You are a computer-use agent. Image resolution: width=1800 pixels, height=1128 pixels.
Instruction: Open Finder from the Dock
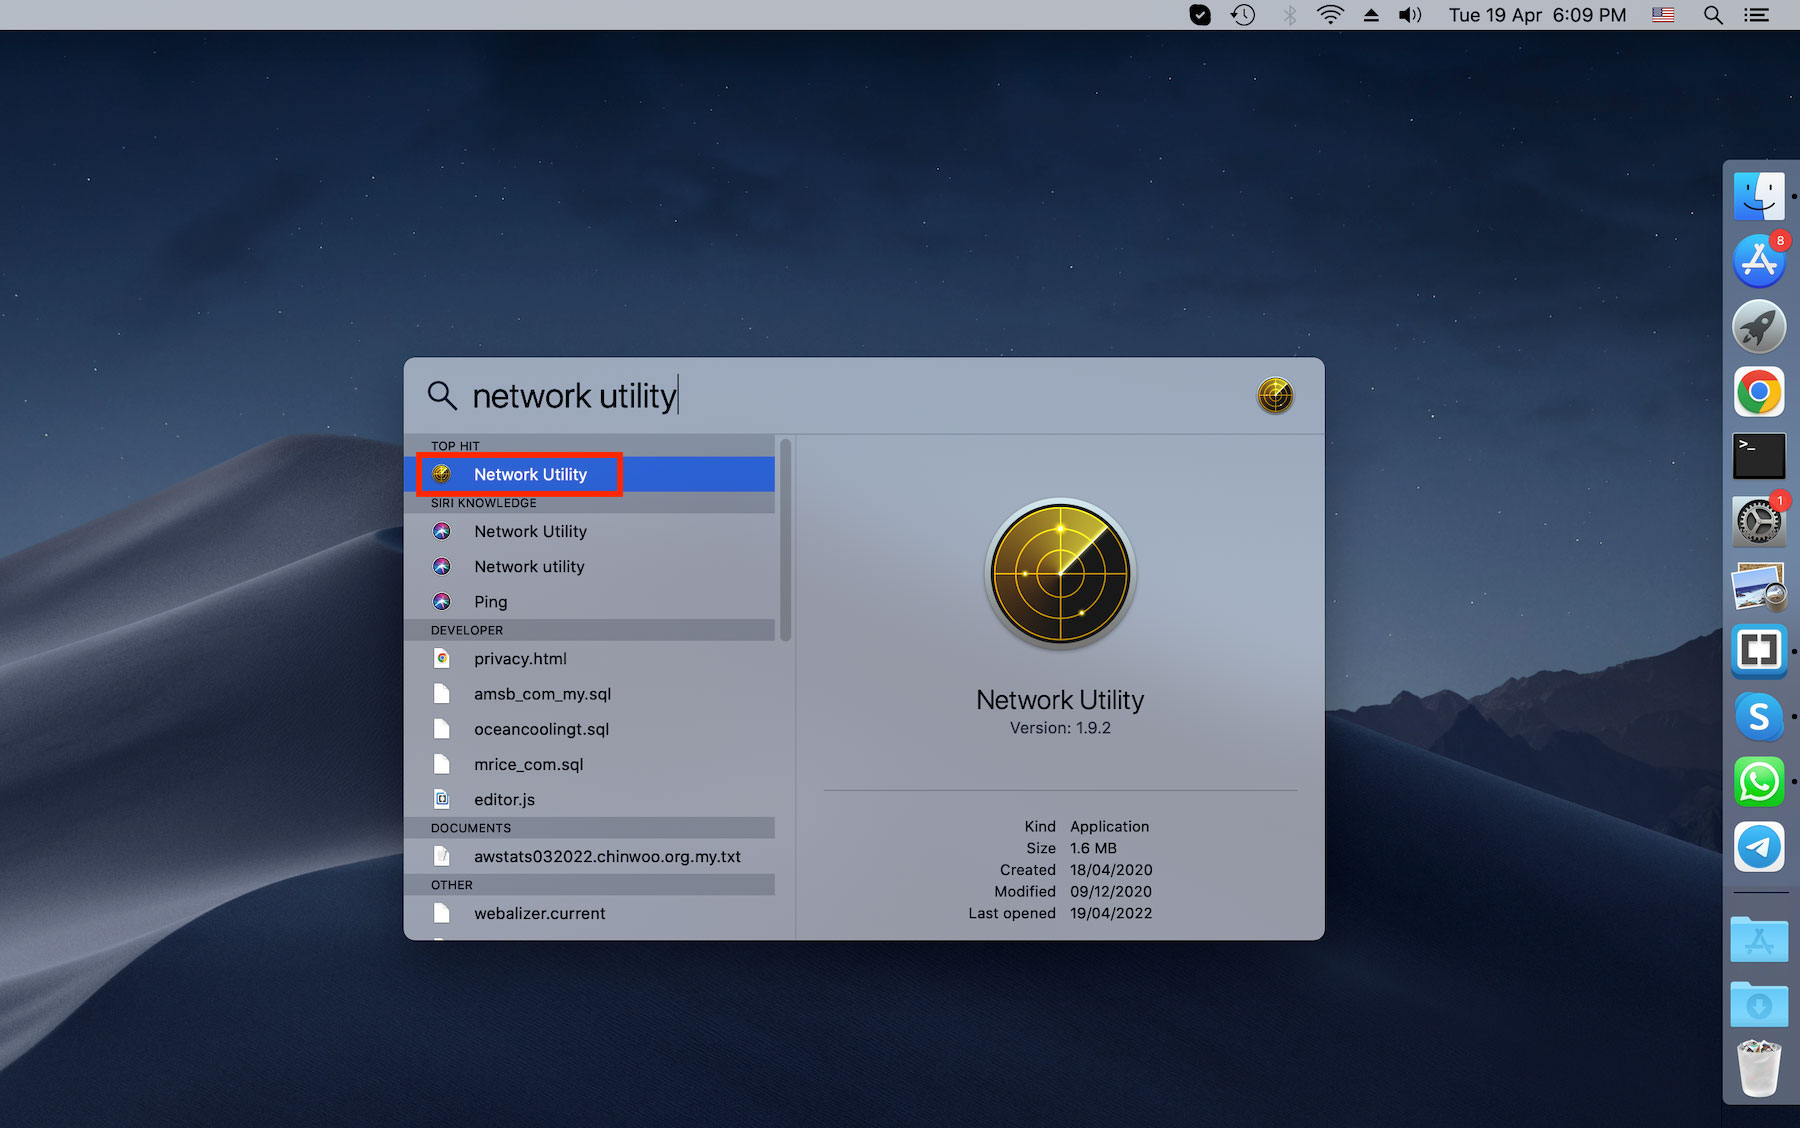1758,196
